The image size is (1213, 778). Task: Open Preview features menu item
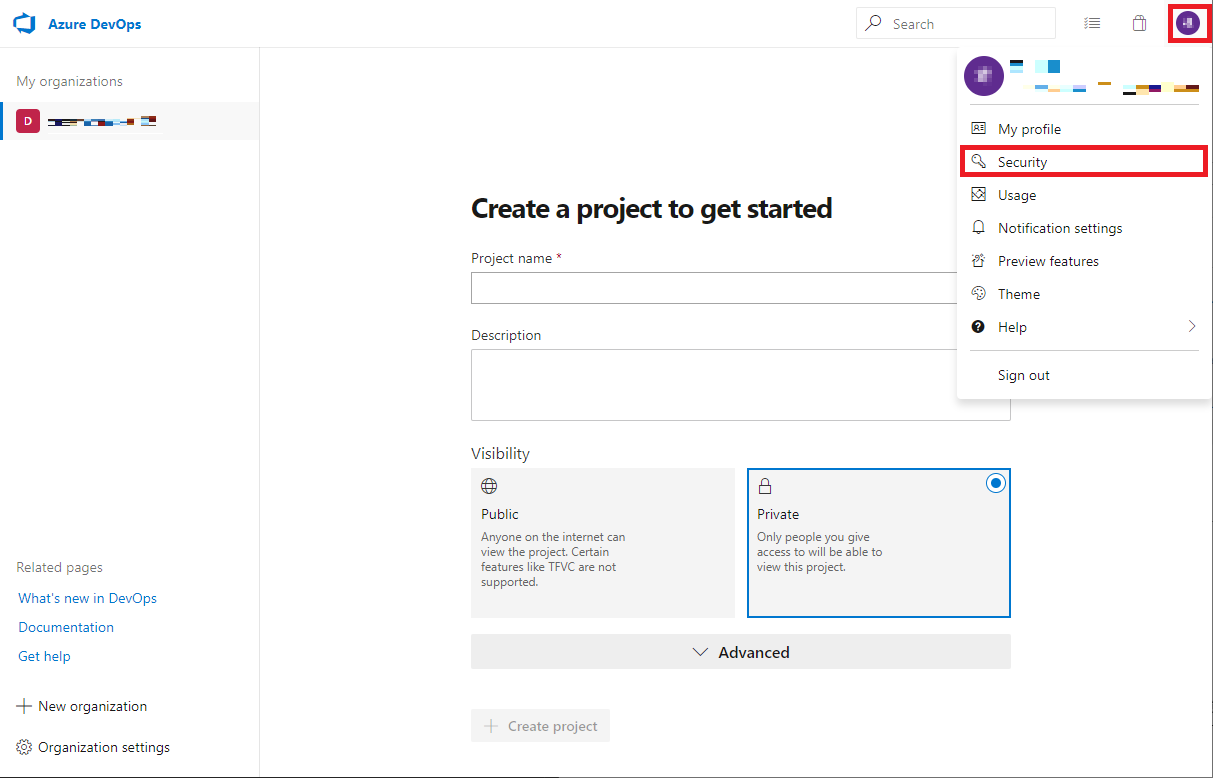(1084, 260)
